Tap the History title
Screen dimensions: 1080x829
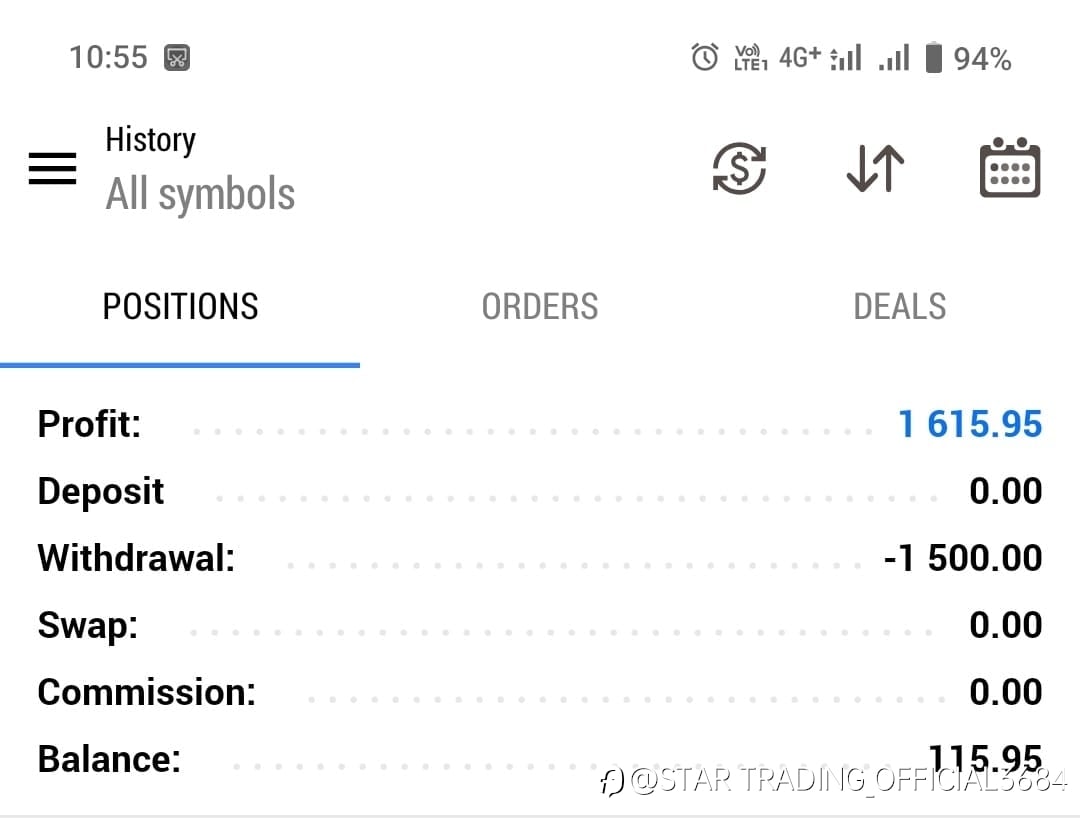coord(150,140)
